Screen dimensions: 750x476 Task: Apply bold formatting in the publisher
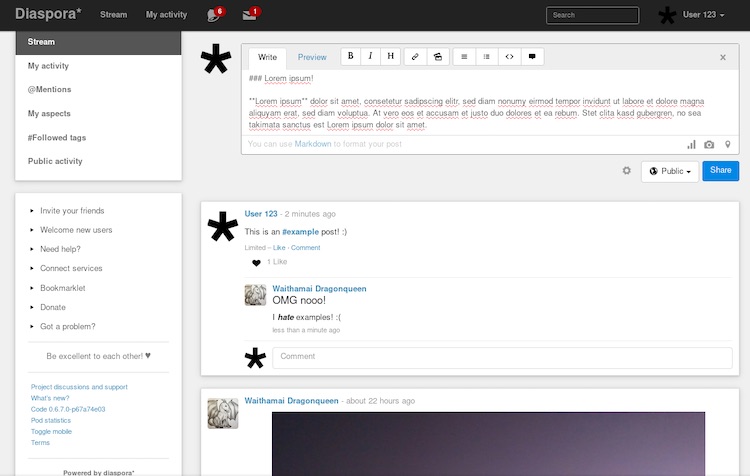[351, 56]
